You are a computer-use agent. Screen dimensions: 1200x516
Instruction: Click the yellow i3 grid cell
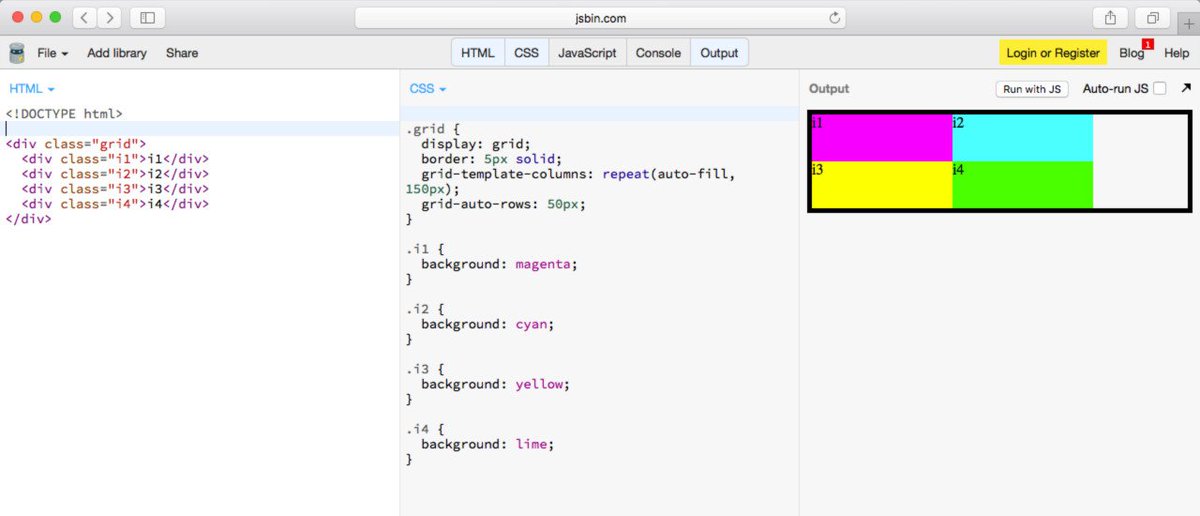tap(881, 184)
